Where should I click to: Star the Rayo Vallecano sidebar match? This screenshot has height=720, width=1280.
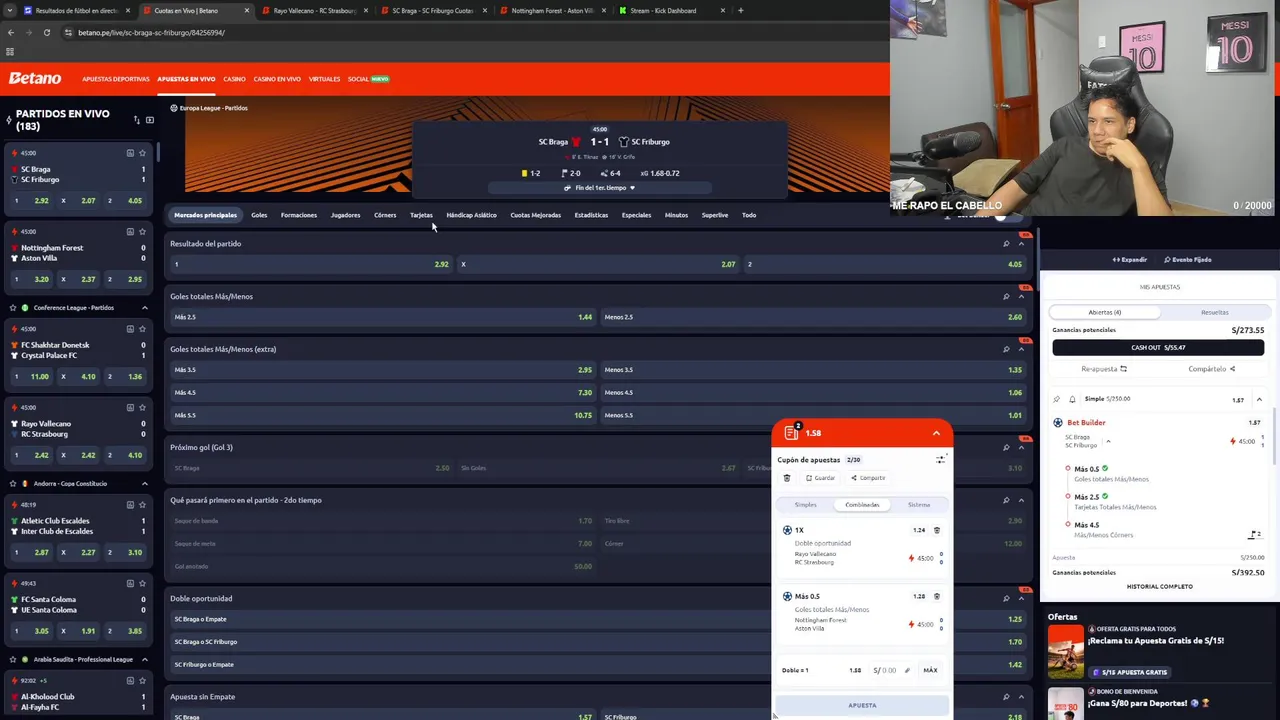point(143,407)
